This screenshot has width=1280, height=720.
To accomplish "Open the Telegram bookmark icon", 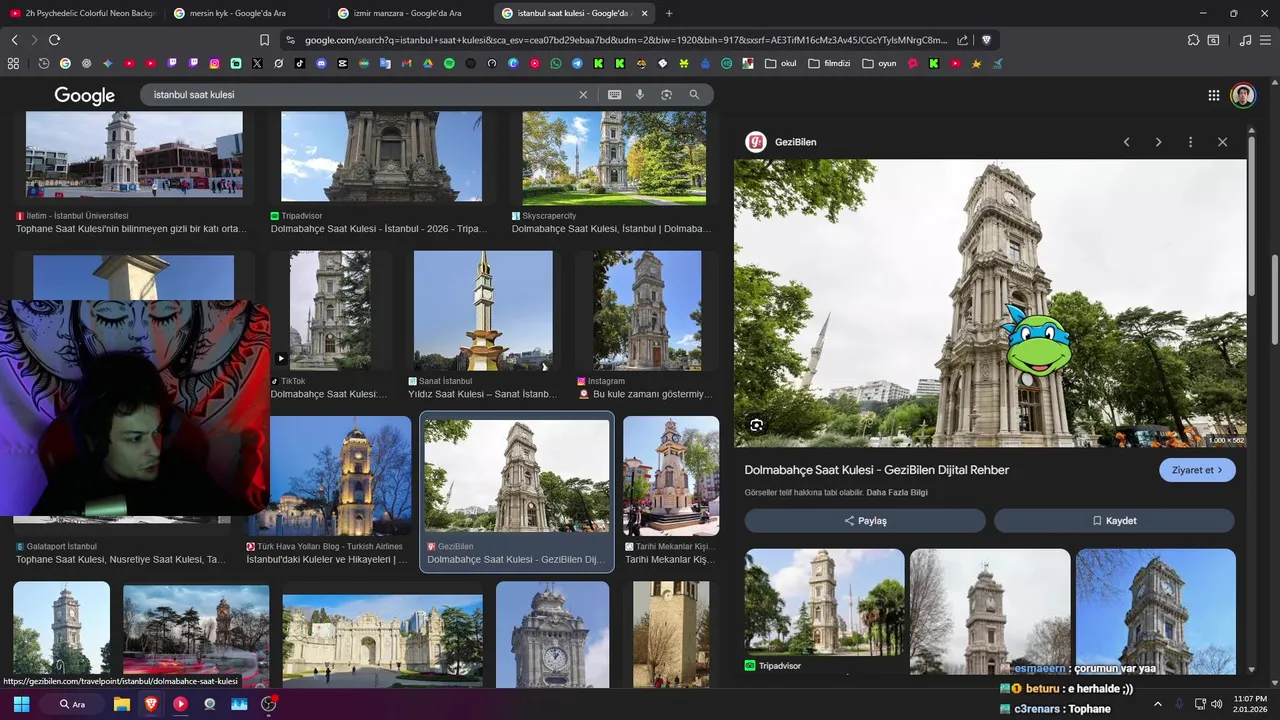I will tap(577, 63).
